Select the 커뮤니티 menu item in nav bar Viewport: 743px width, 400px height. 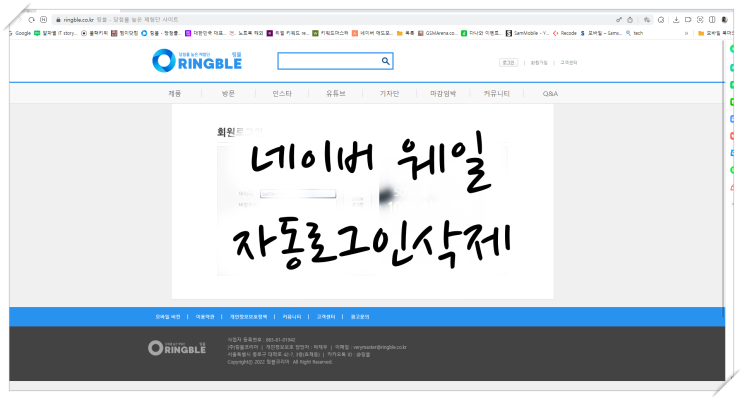(x=497, y=93)
